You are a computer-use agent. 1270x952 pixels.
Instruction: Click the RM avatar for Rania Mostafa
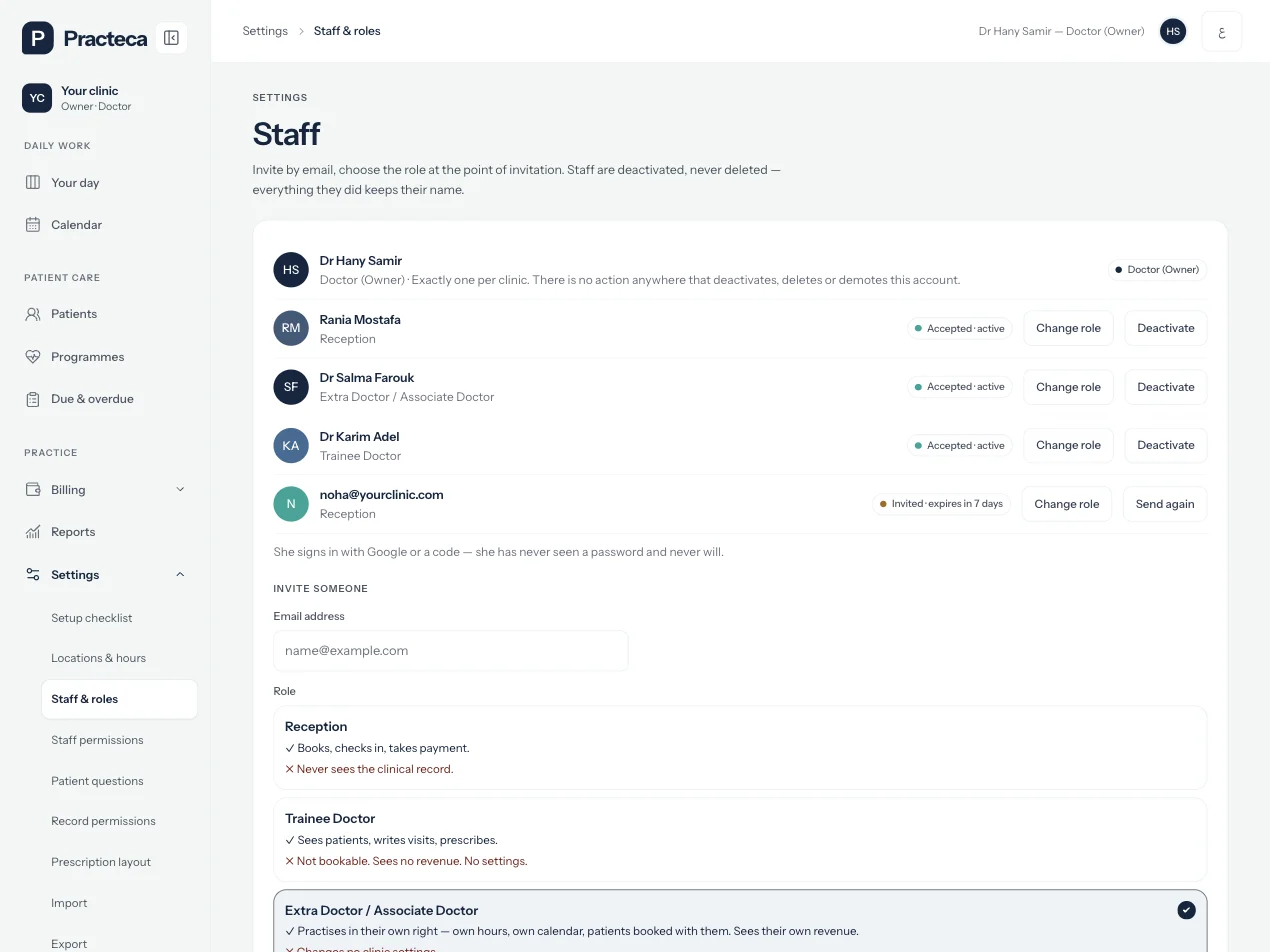291,328
